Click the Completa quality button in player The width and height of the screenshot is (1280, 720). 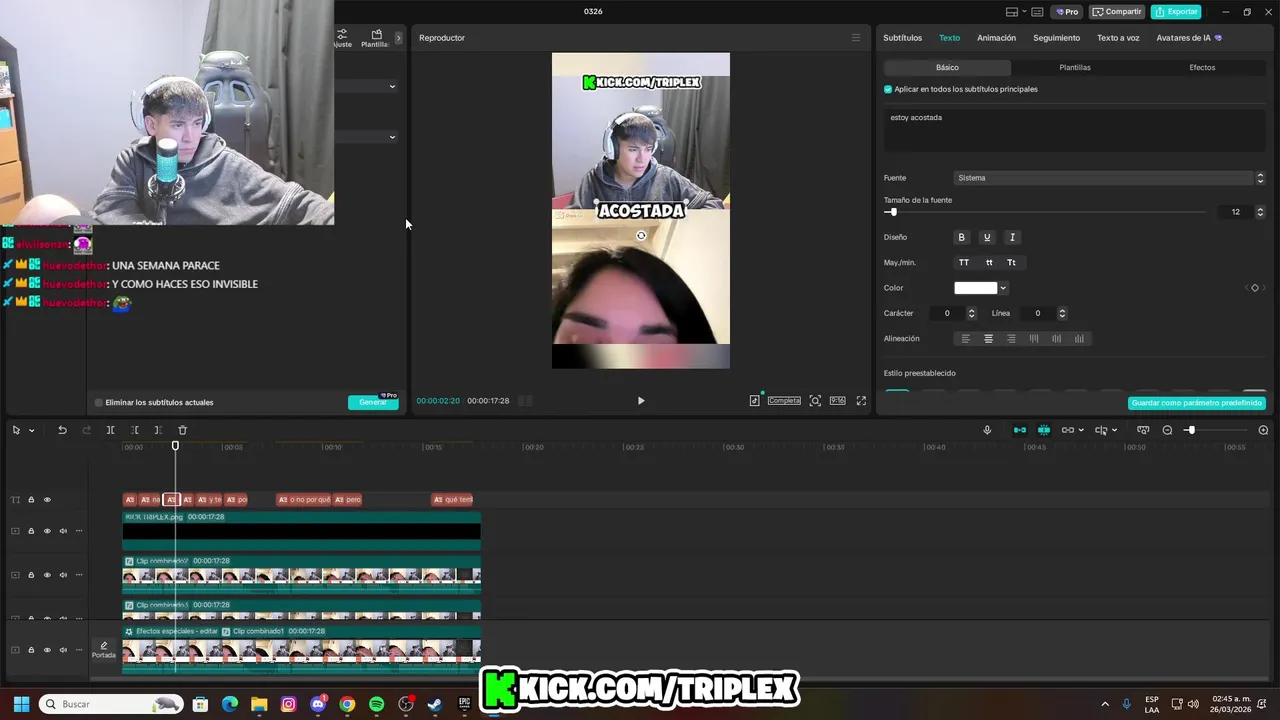(x=784, y=401)
